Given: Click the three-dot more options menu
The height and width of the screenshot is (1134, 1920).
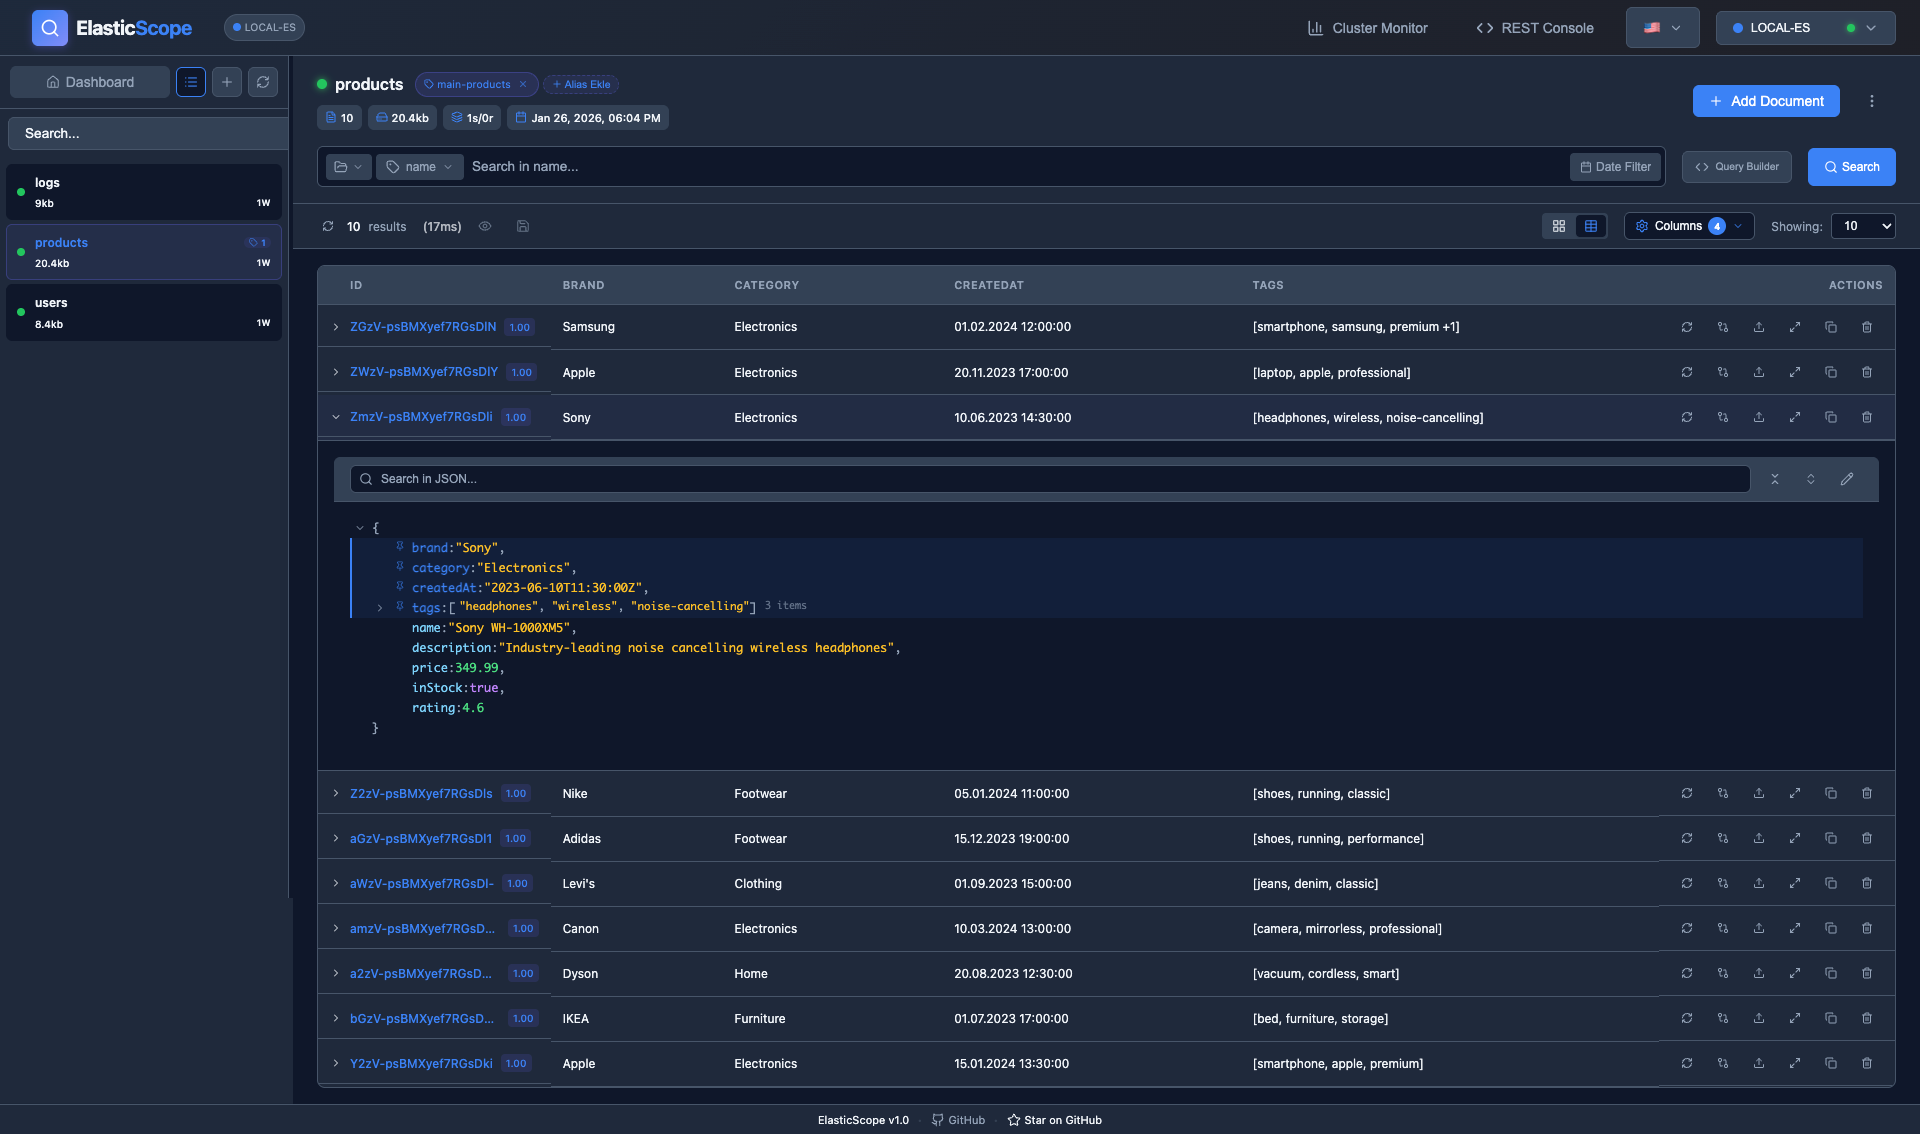Looking at the screenshot, I should pyautogui.click(x=1871, y=101).
